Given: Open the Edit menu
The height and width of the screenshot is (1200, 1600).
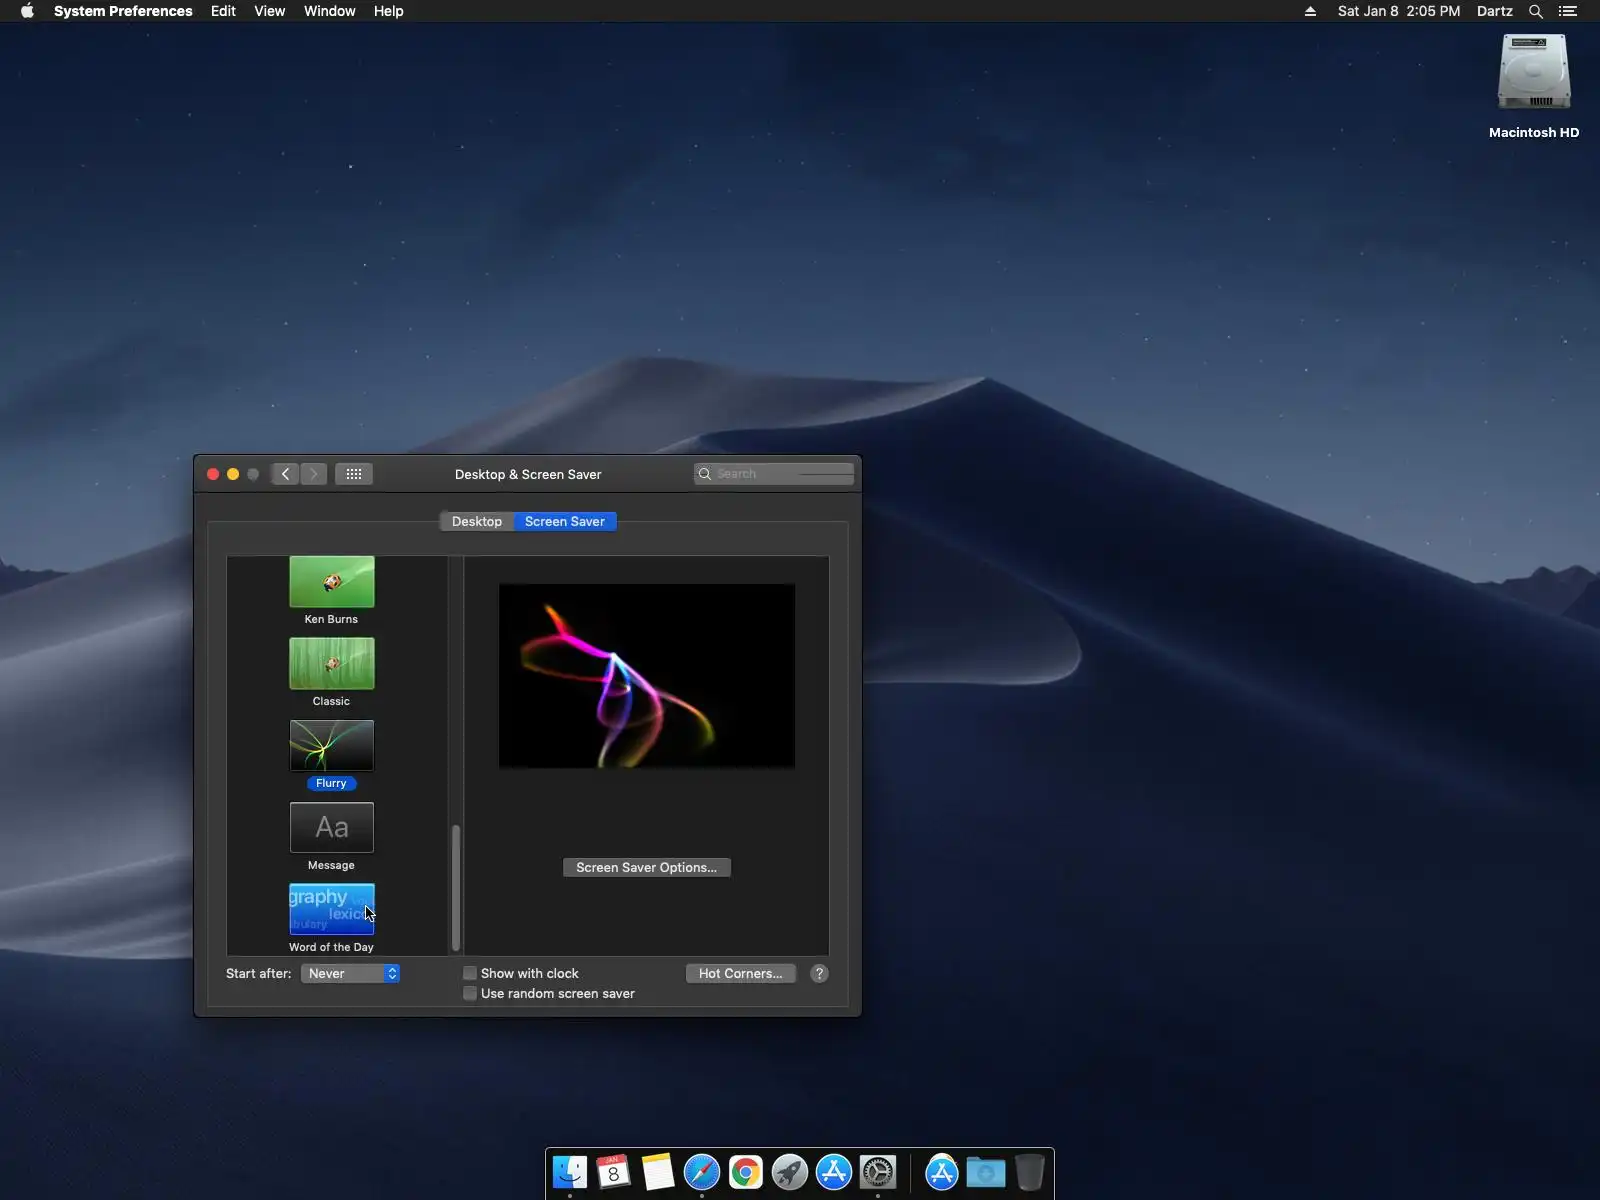Looking at the screenshot, I should [223, 11].
